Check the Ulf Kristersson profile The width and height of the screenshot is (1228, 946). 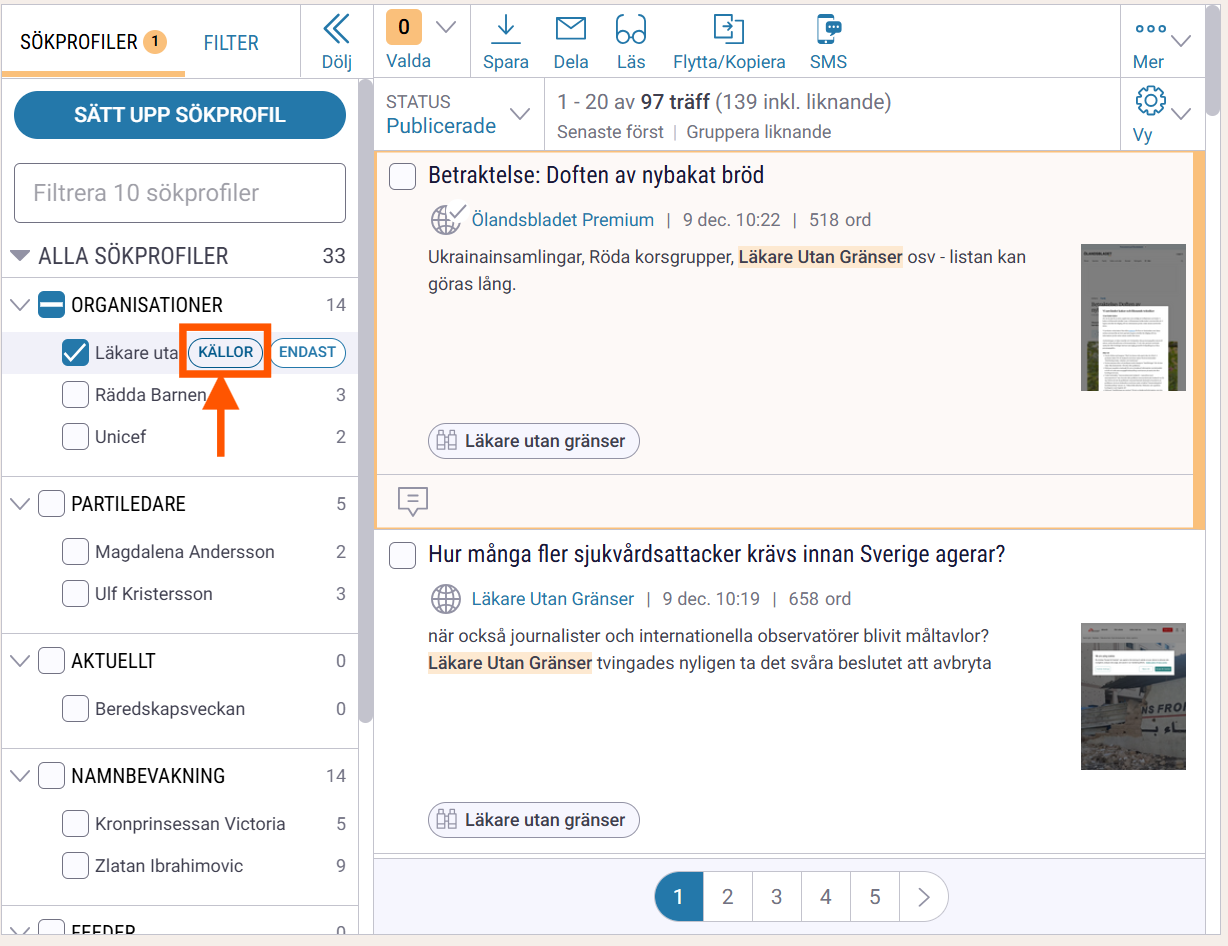click(x=75, y=594)
